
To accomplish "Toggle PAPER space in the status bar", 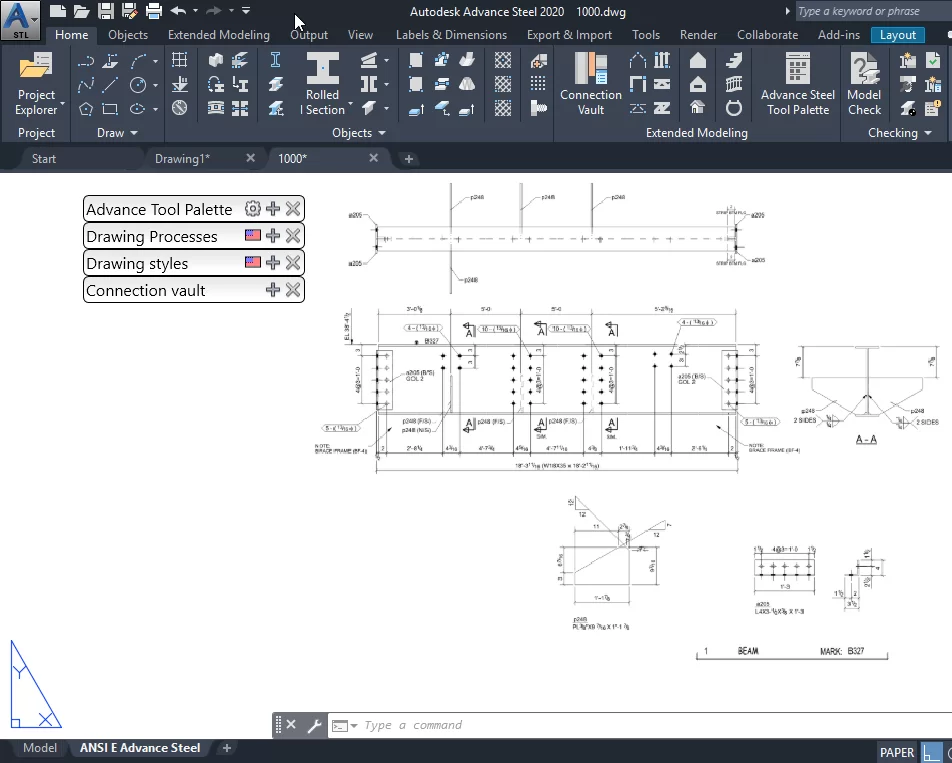I will (897, 752).
